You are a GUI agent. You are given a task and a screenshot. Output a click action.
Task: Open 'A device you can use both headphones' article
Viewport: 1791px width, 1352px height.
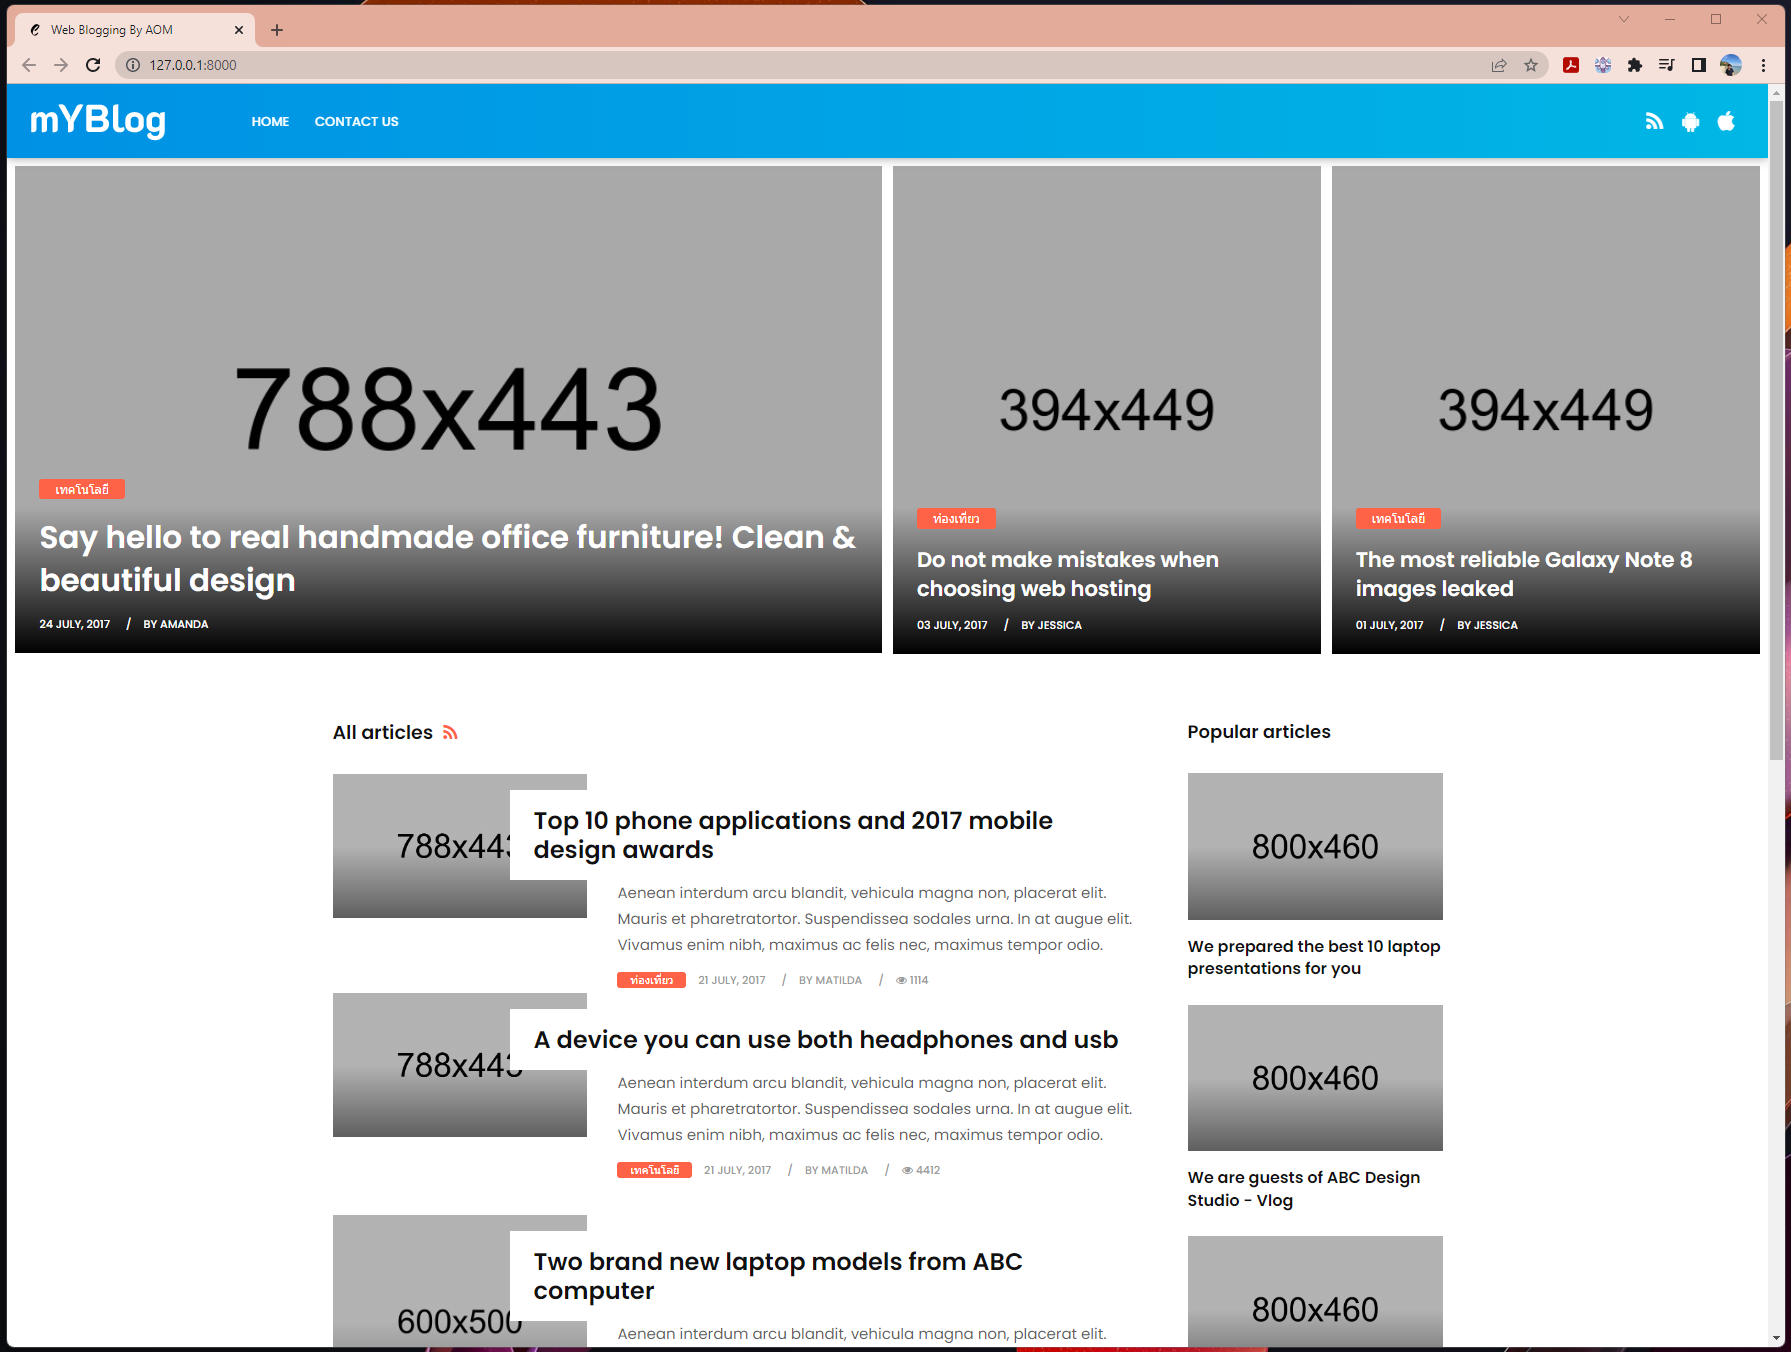click(x=825, y=1040)
